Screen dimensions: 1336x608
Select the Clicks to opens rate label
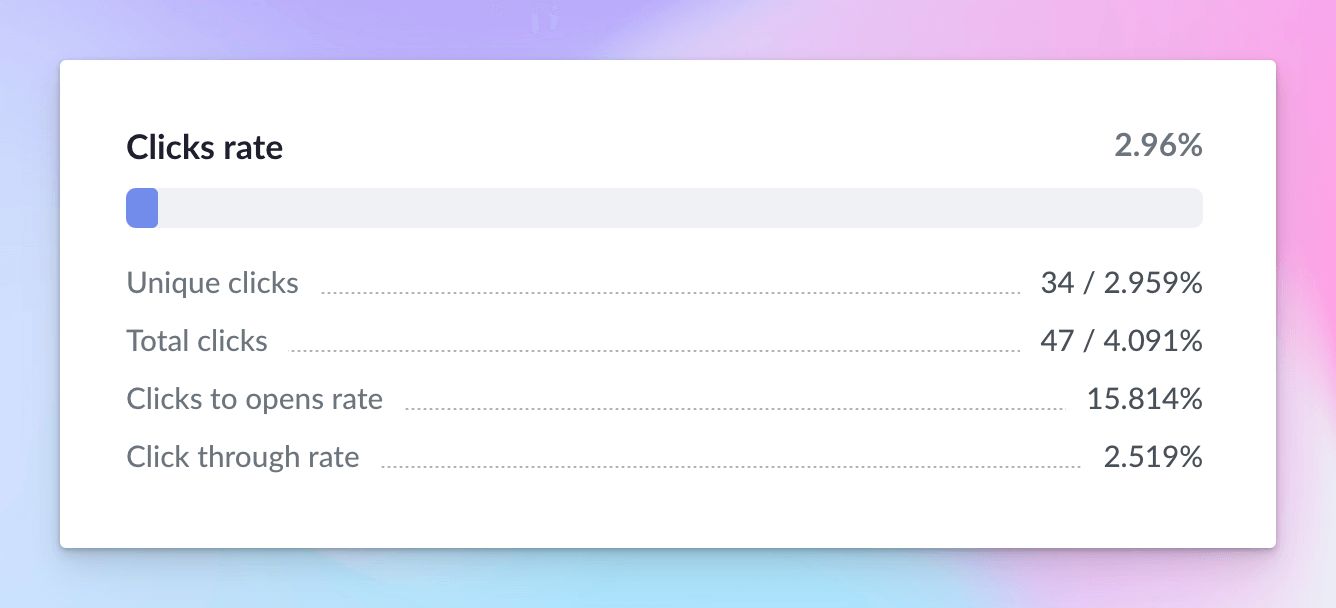tap(254, 399)
